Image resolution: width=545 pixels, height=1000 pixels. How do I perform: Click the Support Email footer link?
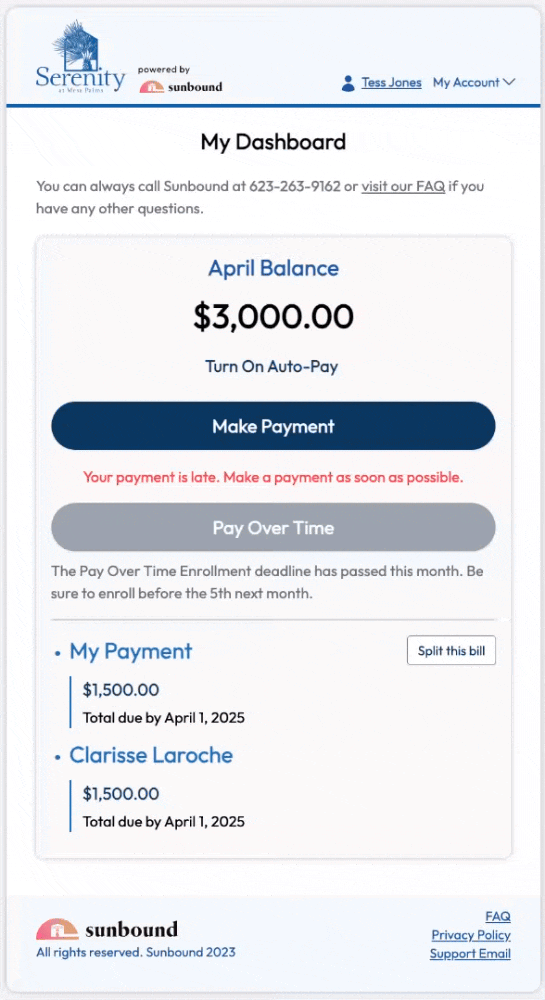click(470, 954)
